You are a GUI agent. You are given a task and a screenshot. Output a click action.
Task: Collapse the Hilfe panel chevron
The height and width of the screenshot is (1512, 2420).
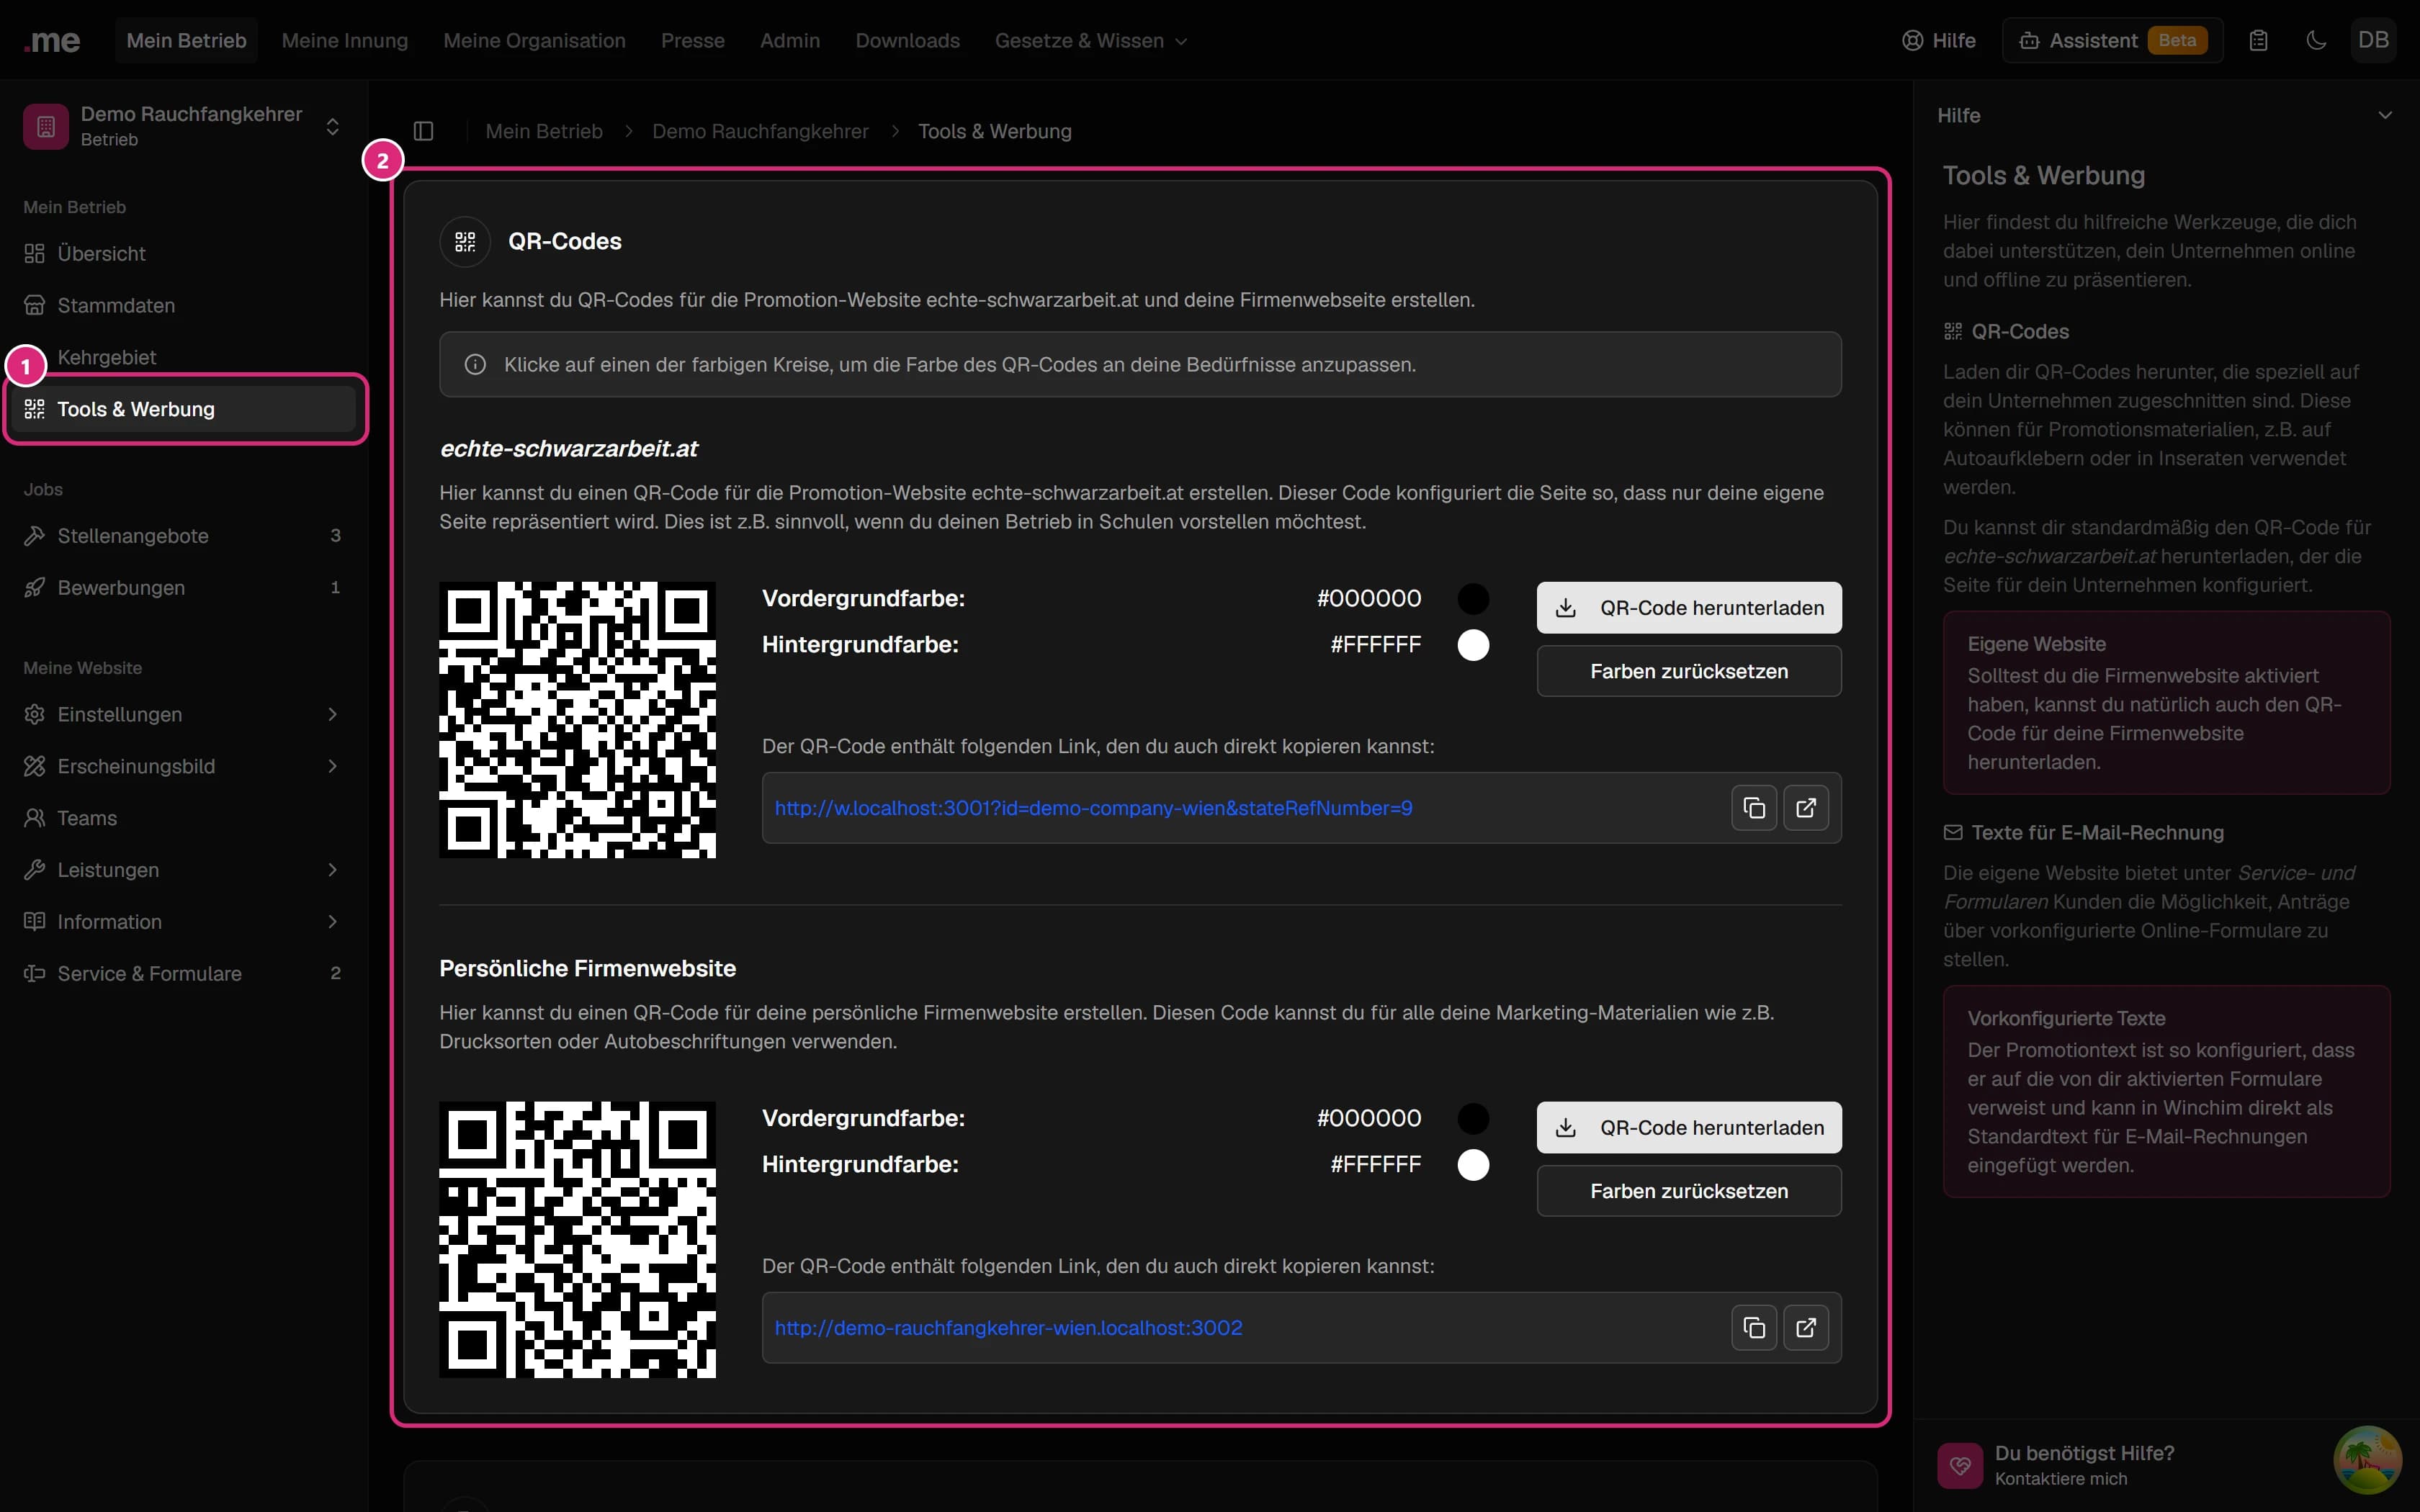point(2385,116)
